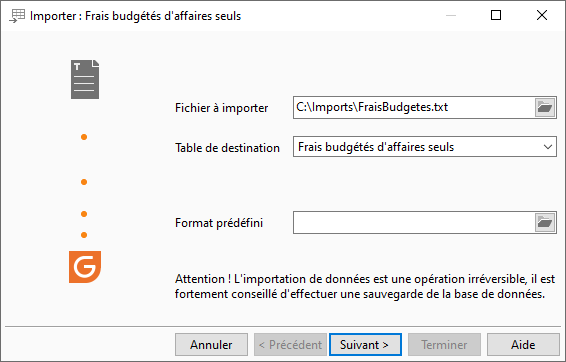Expand the Table de destination dropdown arrow

click(548, 147)
